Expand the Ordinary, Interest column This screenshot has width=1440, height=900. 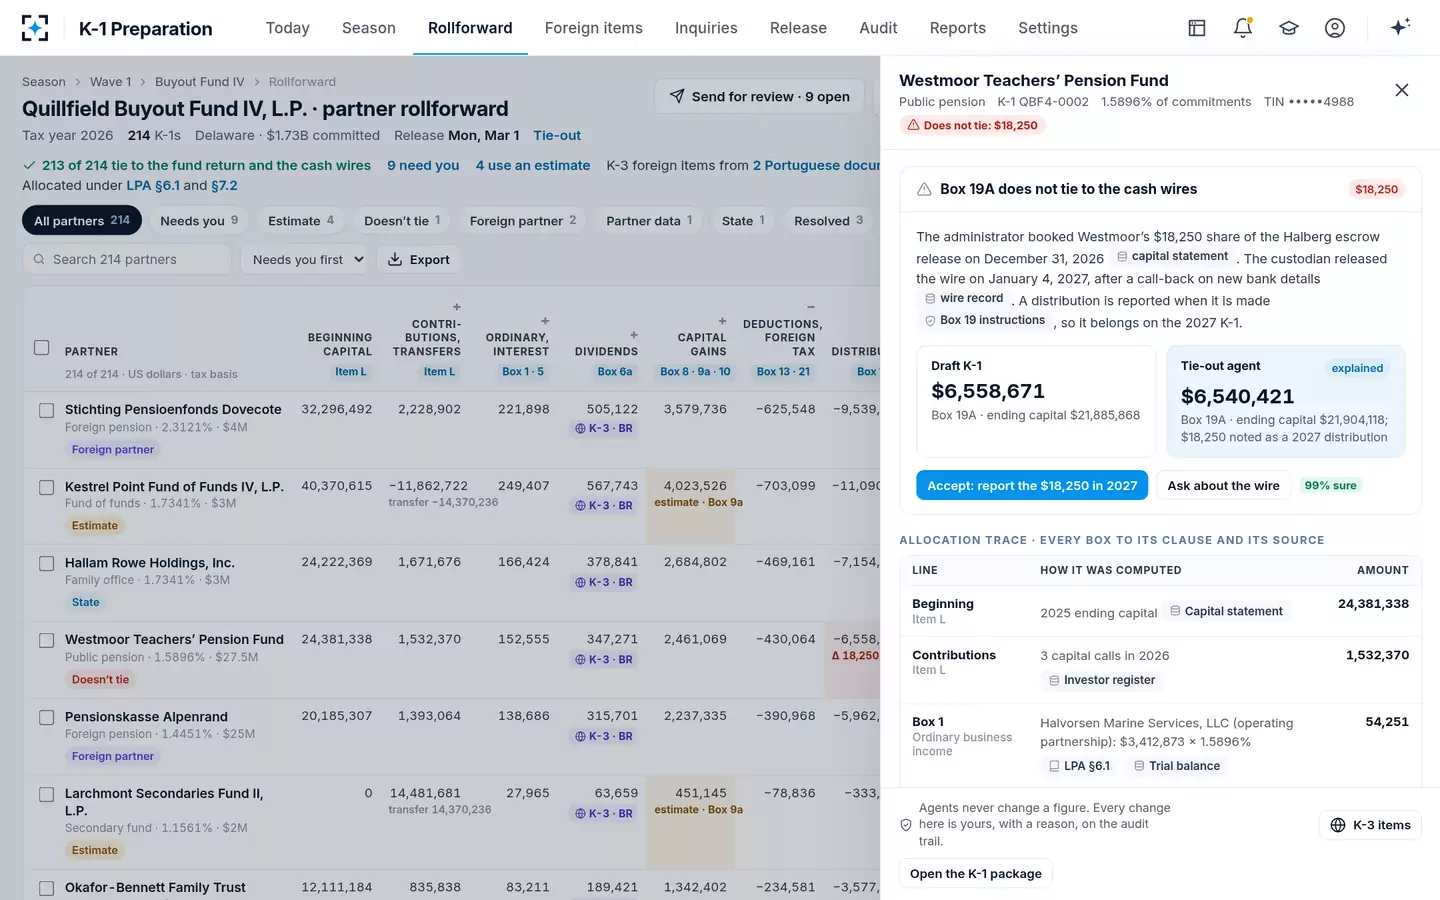(545, 321)
